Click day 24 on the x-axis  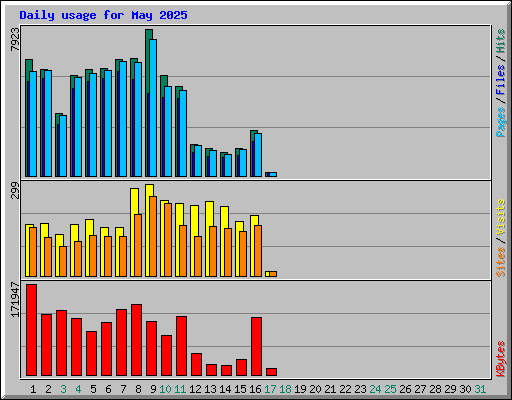(x=375, y=389)
